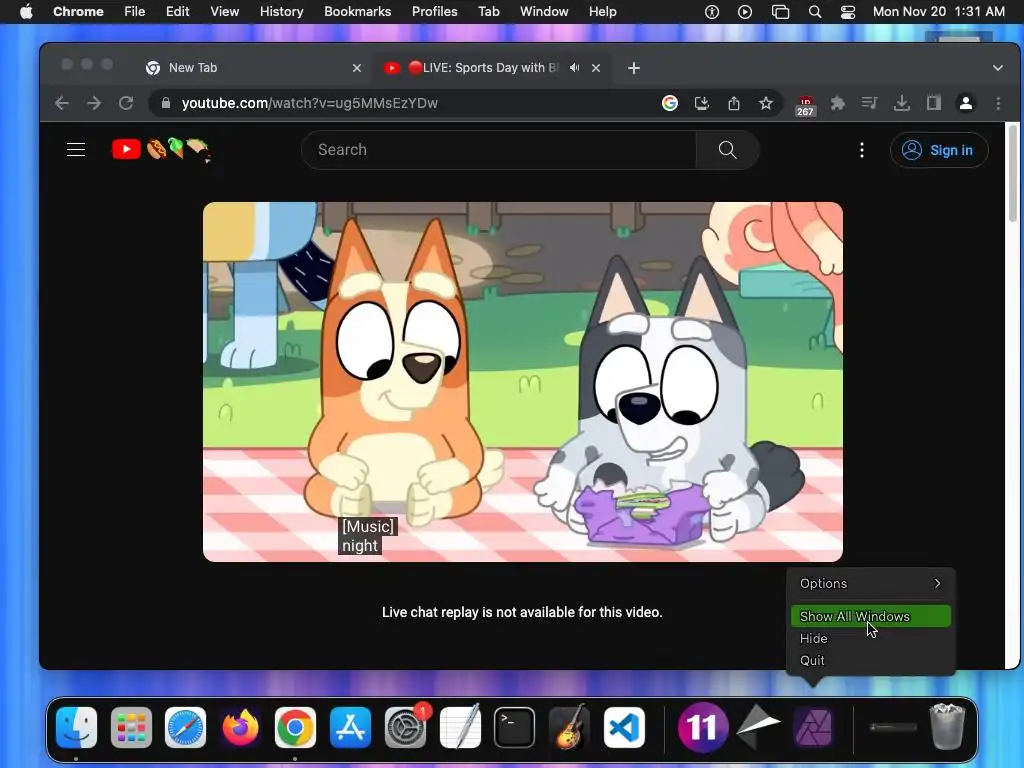Click the menu bar date and time
This screenshot has width=1024, height=768.
(x=938, y=12)
